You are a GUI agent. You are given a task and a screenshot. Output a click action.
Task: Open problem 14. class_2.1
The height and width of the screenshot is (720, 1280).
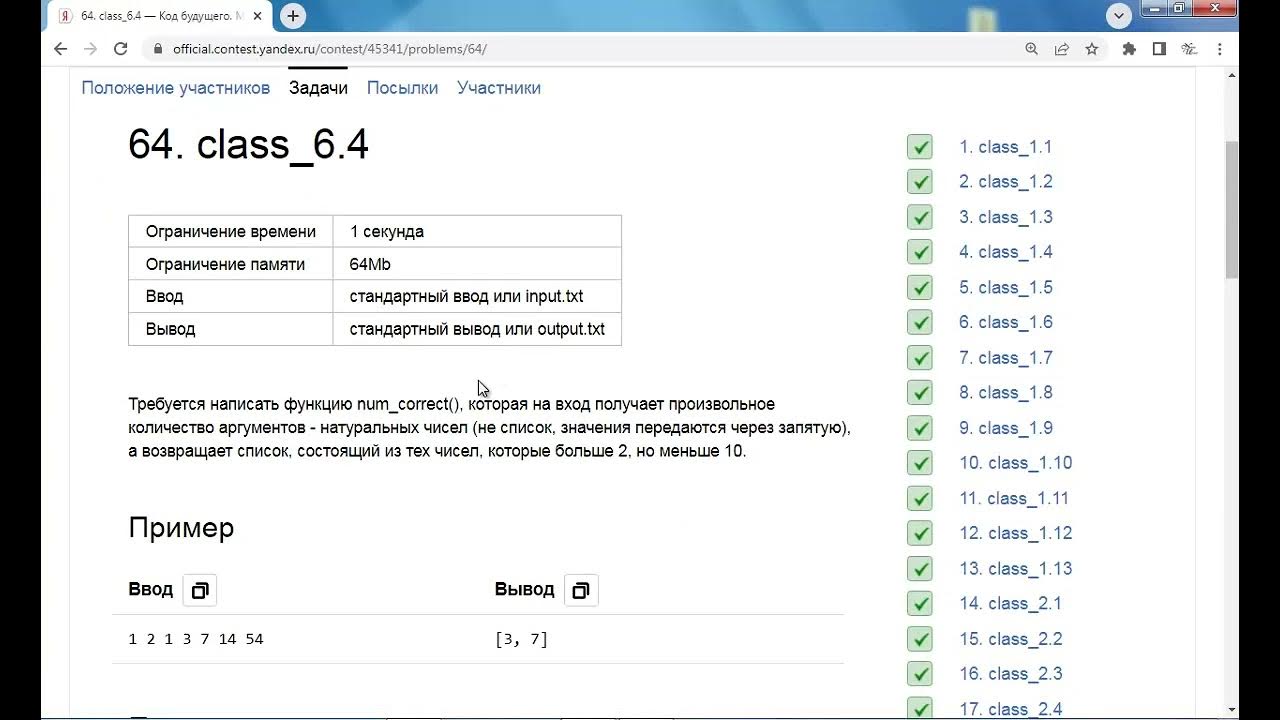click(1010, 604)
